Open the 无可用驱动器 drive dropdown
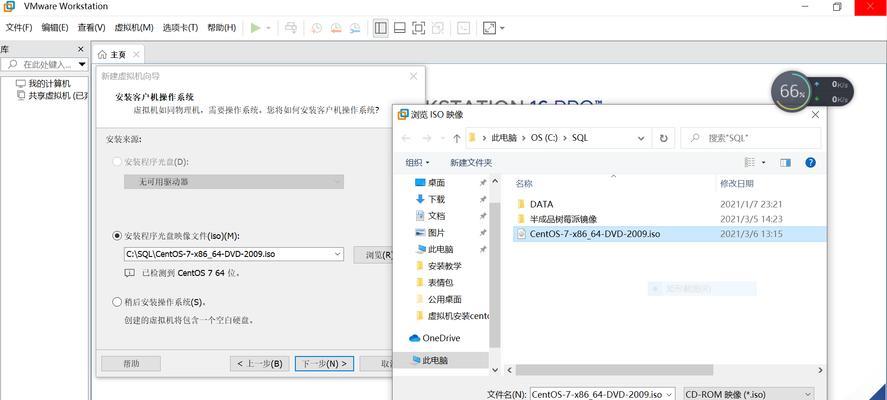This screenshot has width=887, height=400. click(234, 182)
